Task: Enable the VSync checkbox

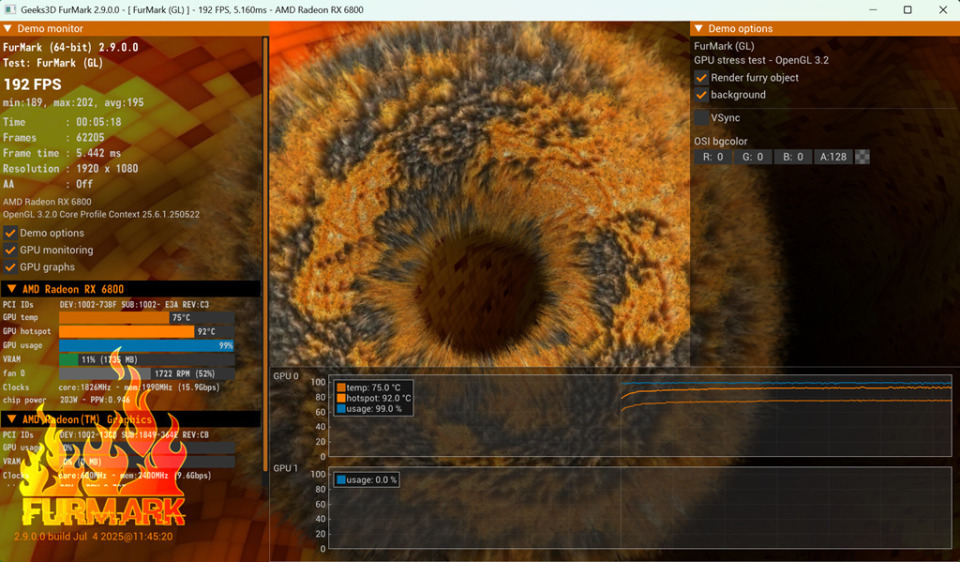Action: (x=702, y=118)
